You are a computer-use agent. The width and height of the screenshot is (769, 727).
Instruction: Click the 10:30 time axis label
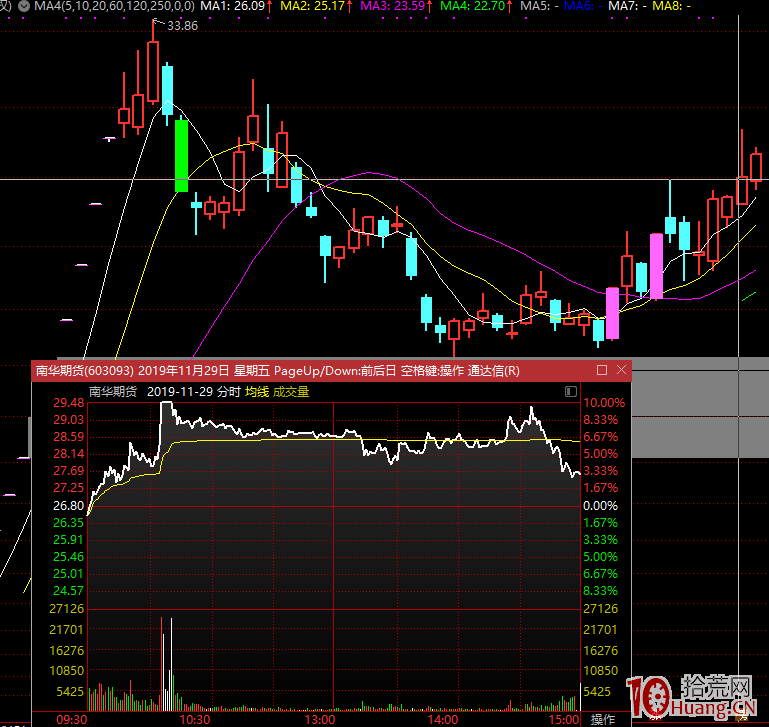[x=195, y=720]
